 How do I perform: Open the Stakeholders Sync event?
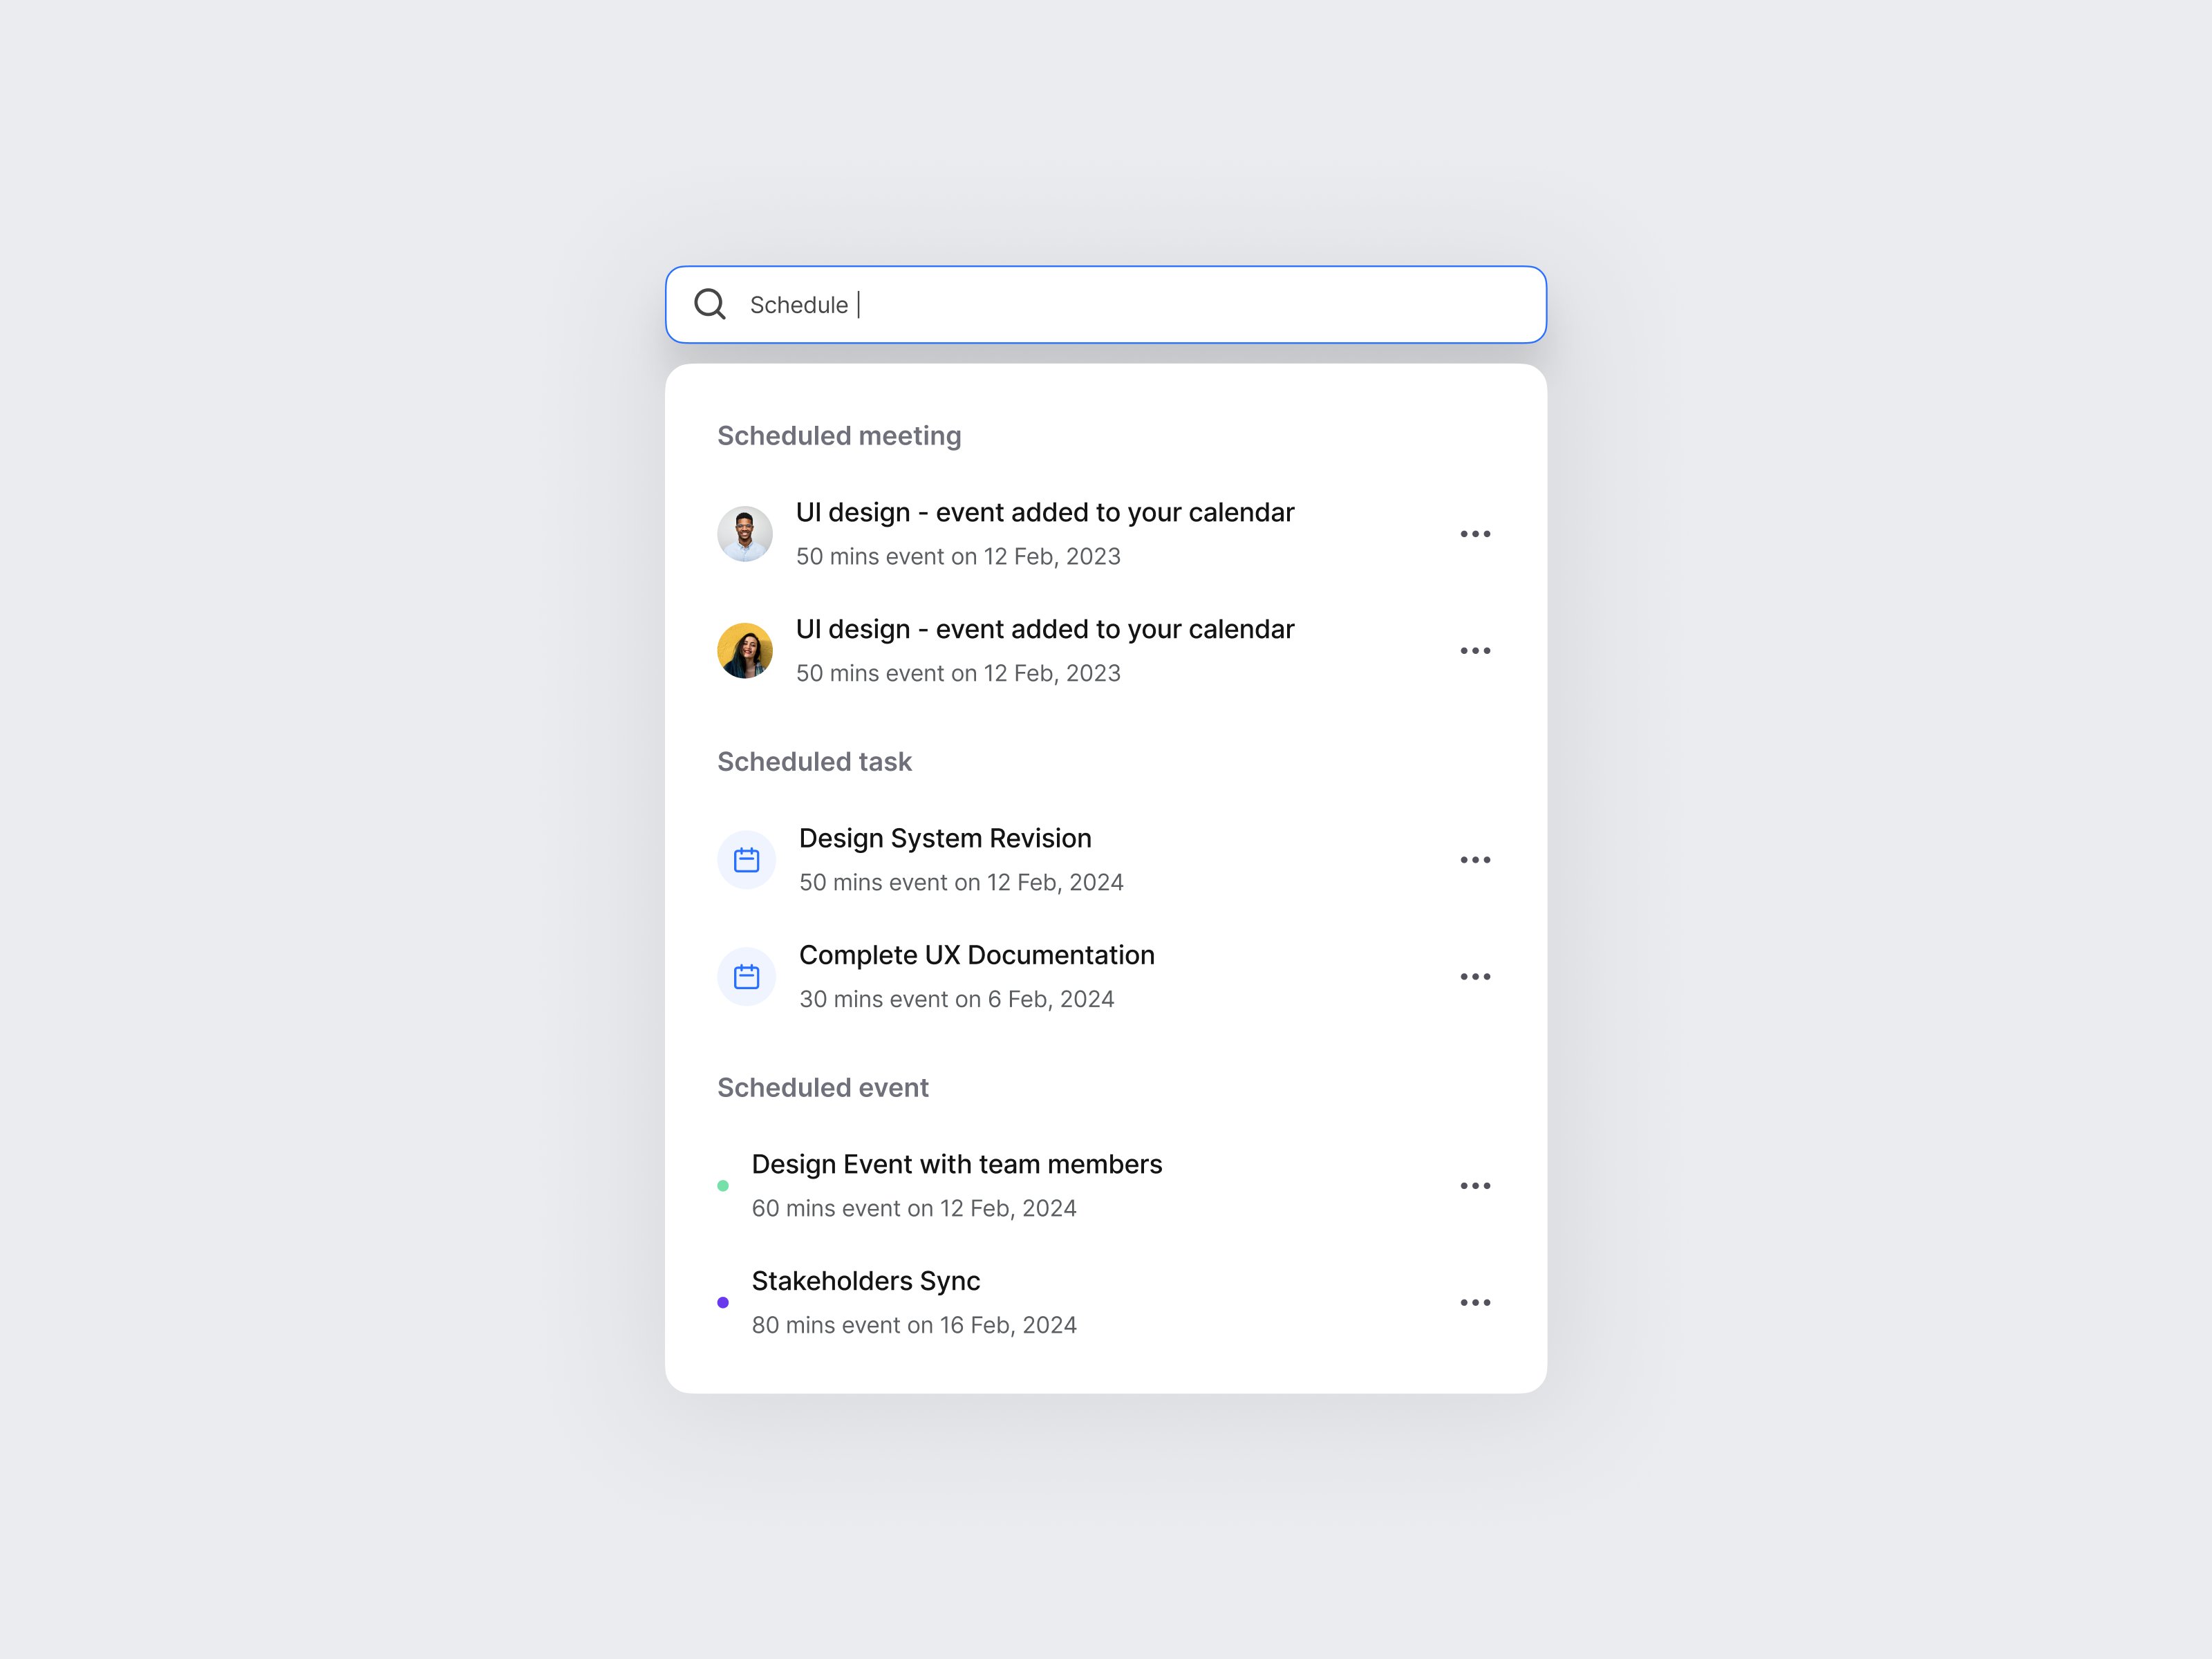pyautogui.click(x=865, y=1280)
